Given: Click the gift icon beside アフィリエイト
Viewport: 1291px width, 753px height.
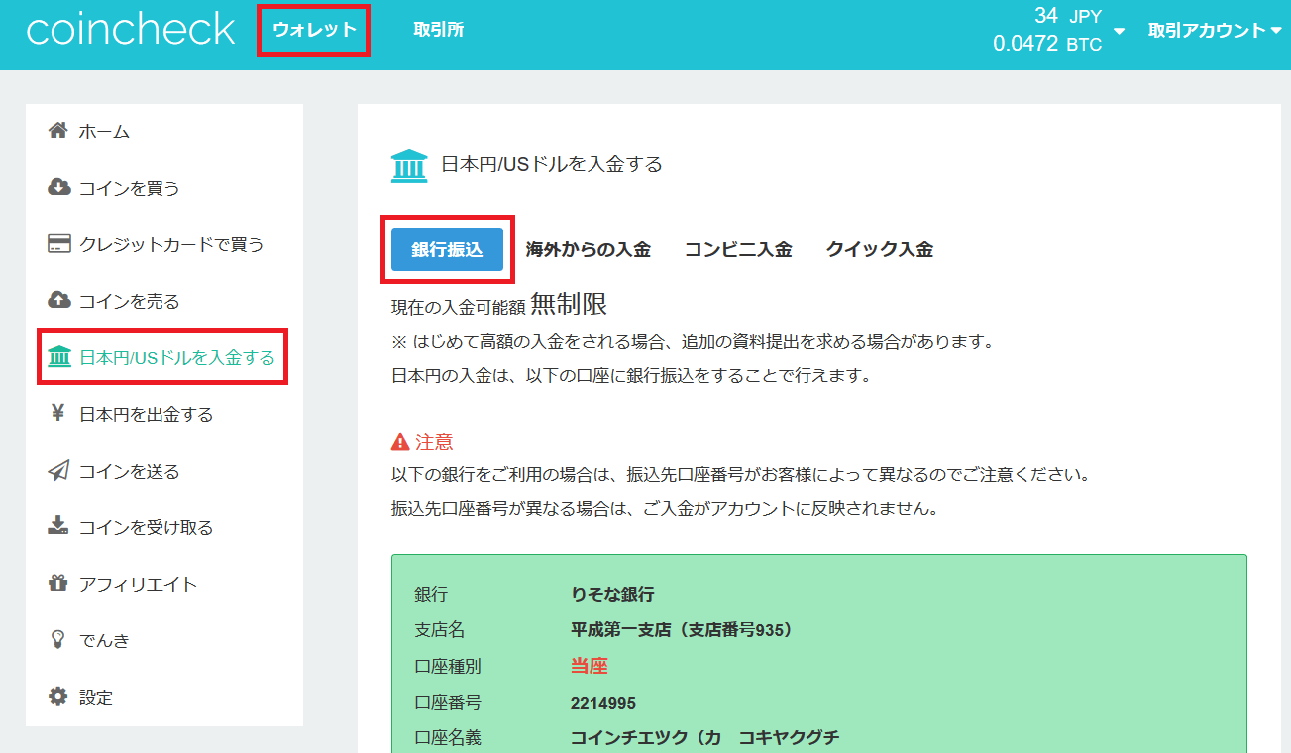Looking at the screenshot, I should pyautogui.click(x=58, y=584).
